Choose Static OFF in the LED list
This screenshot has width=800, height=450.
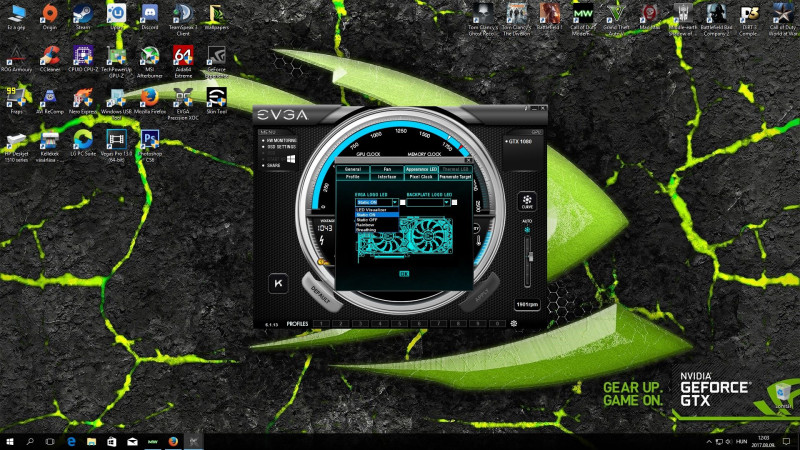tap(377, 220)
